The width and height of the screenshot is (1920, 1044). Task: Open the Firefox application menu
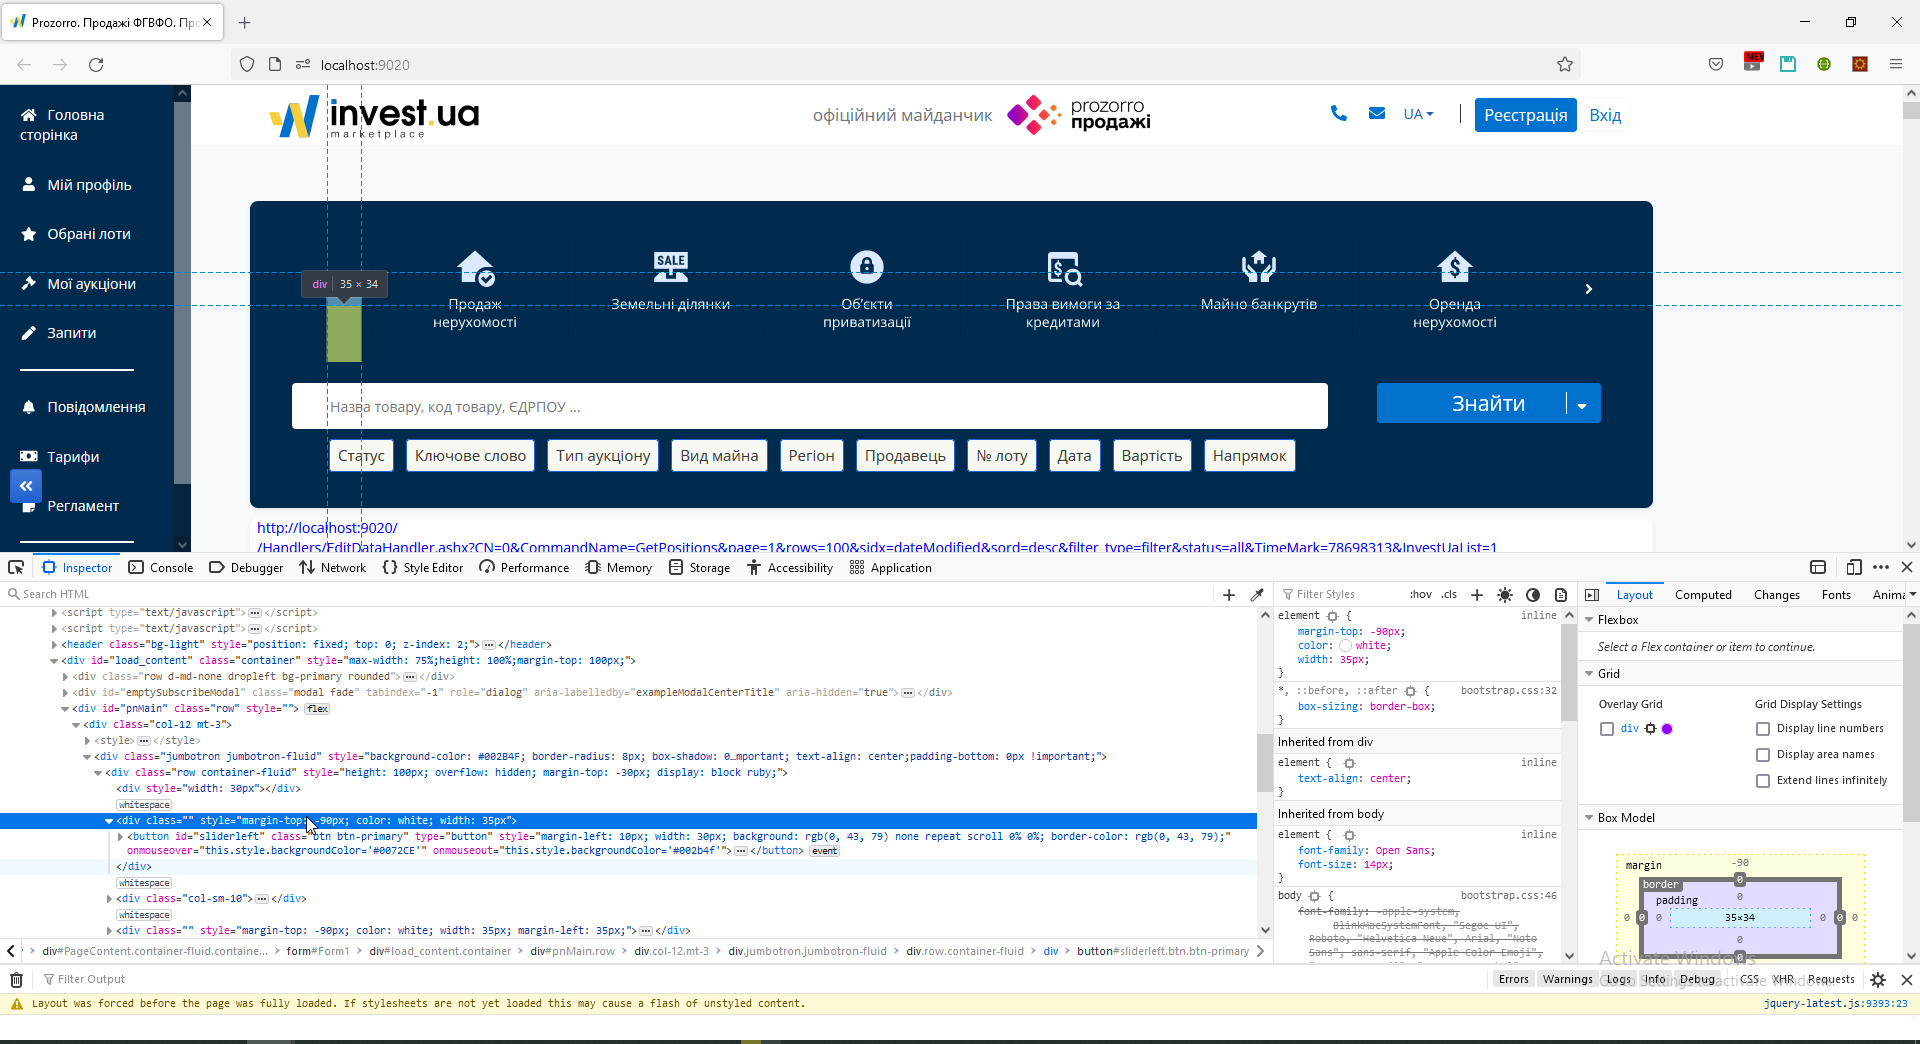tap(1896, 64)
